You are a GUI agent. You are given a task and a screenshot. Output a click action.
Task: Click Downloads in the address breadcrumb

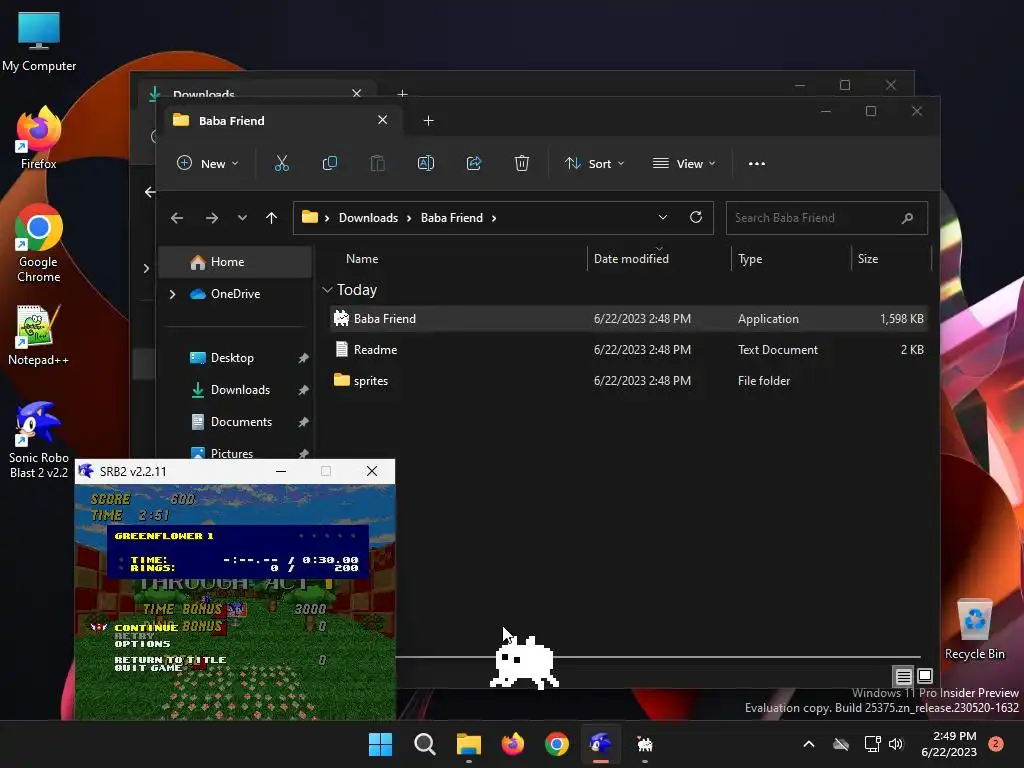click(x=368, y=218)
